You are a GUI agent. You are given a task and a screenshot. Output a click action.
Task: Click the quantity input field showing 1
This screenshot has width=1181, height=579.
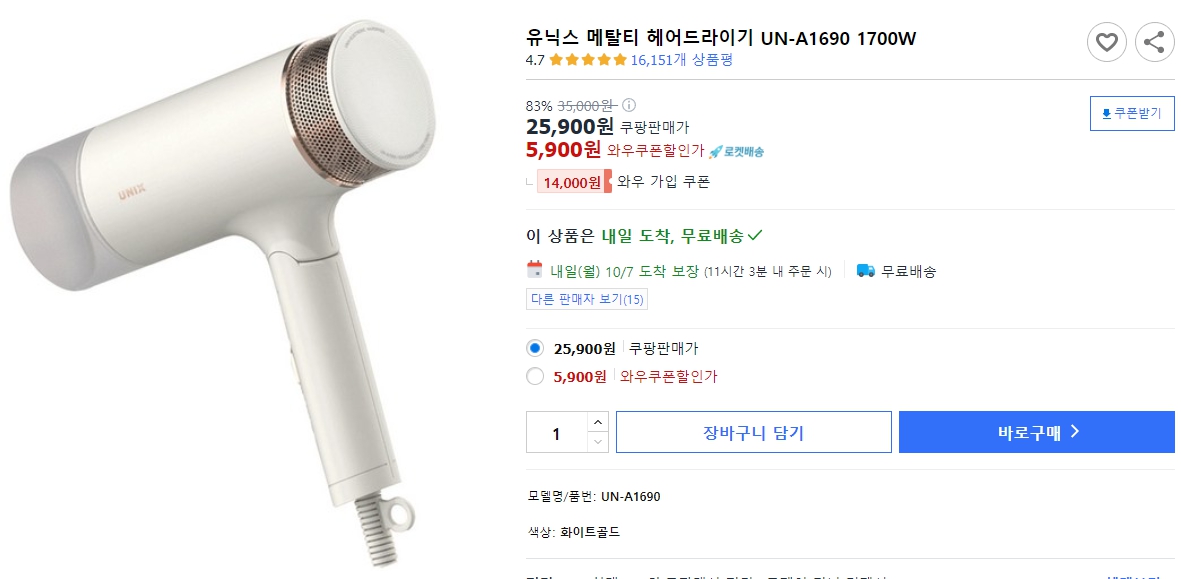point(555,432)
